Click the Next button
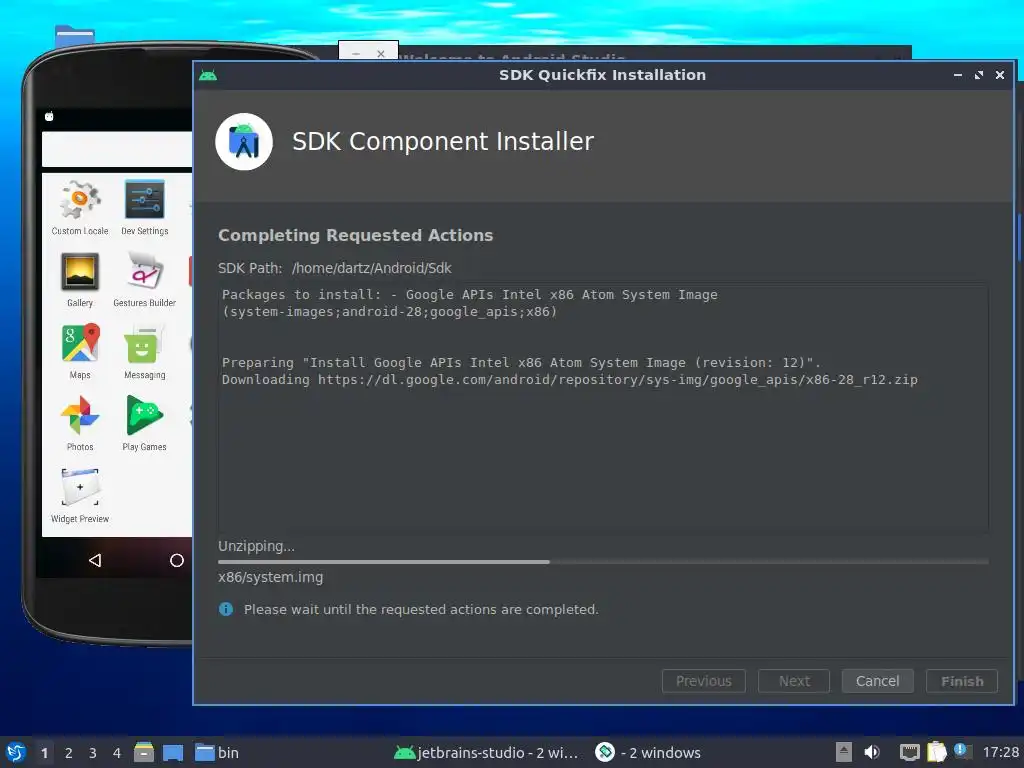Image resolution: width=1024 pixels, height=768 pixels. tap(793, 680)
